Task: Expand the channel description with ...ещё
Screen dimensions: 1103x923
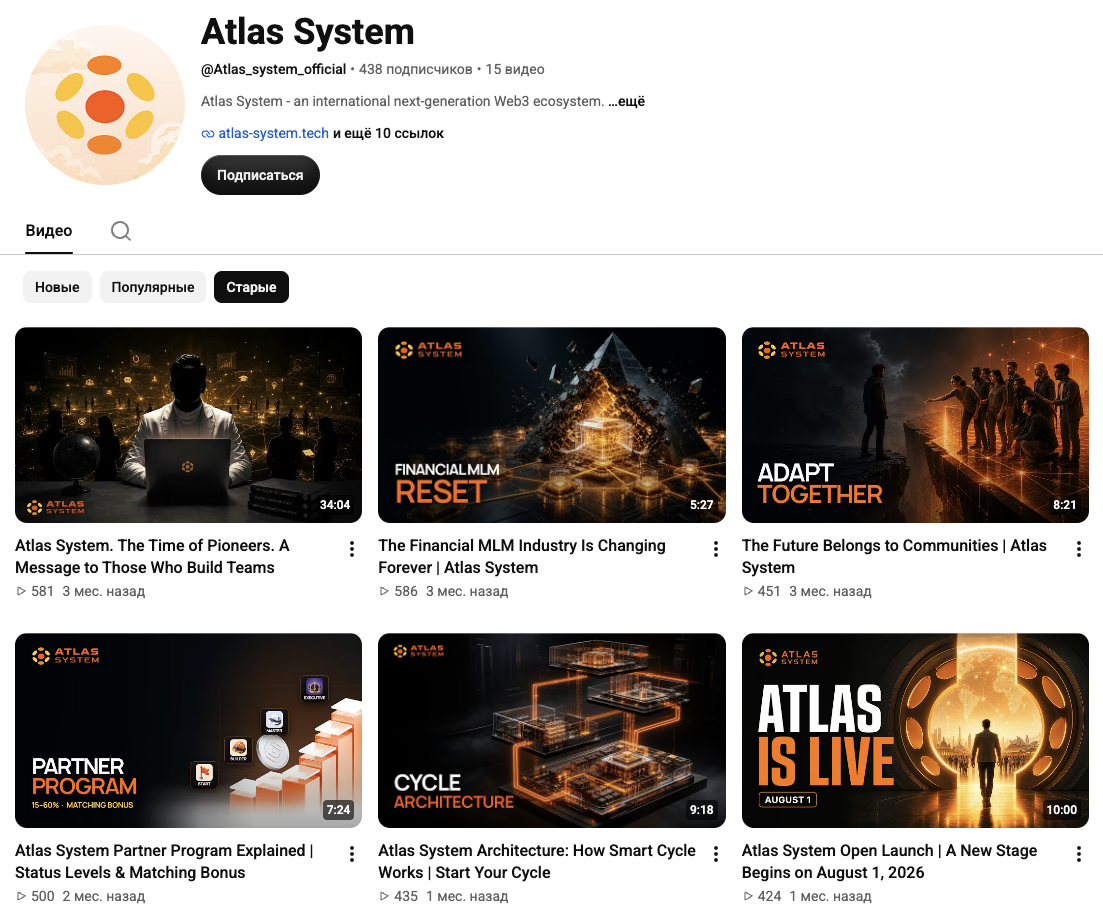Action: point(626,101)
